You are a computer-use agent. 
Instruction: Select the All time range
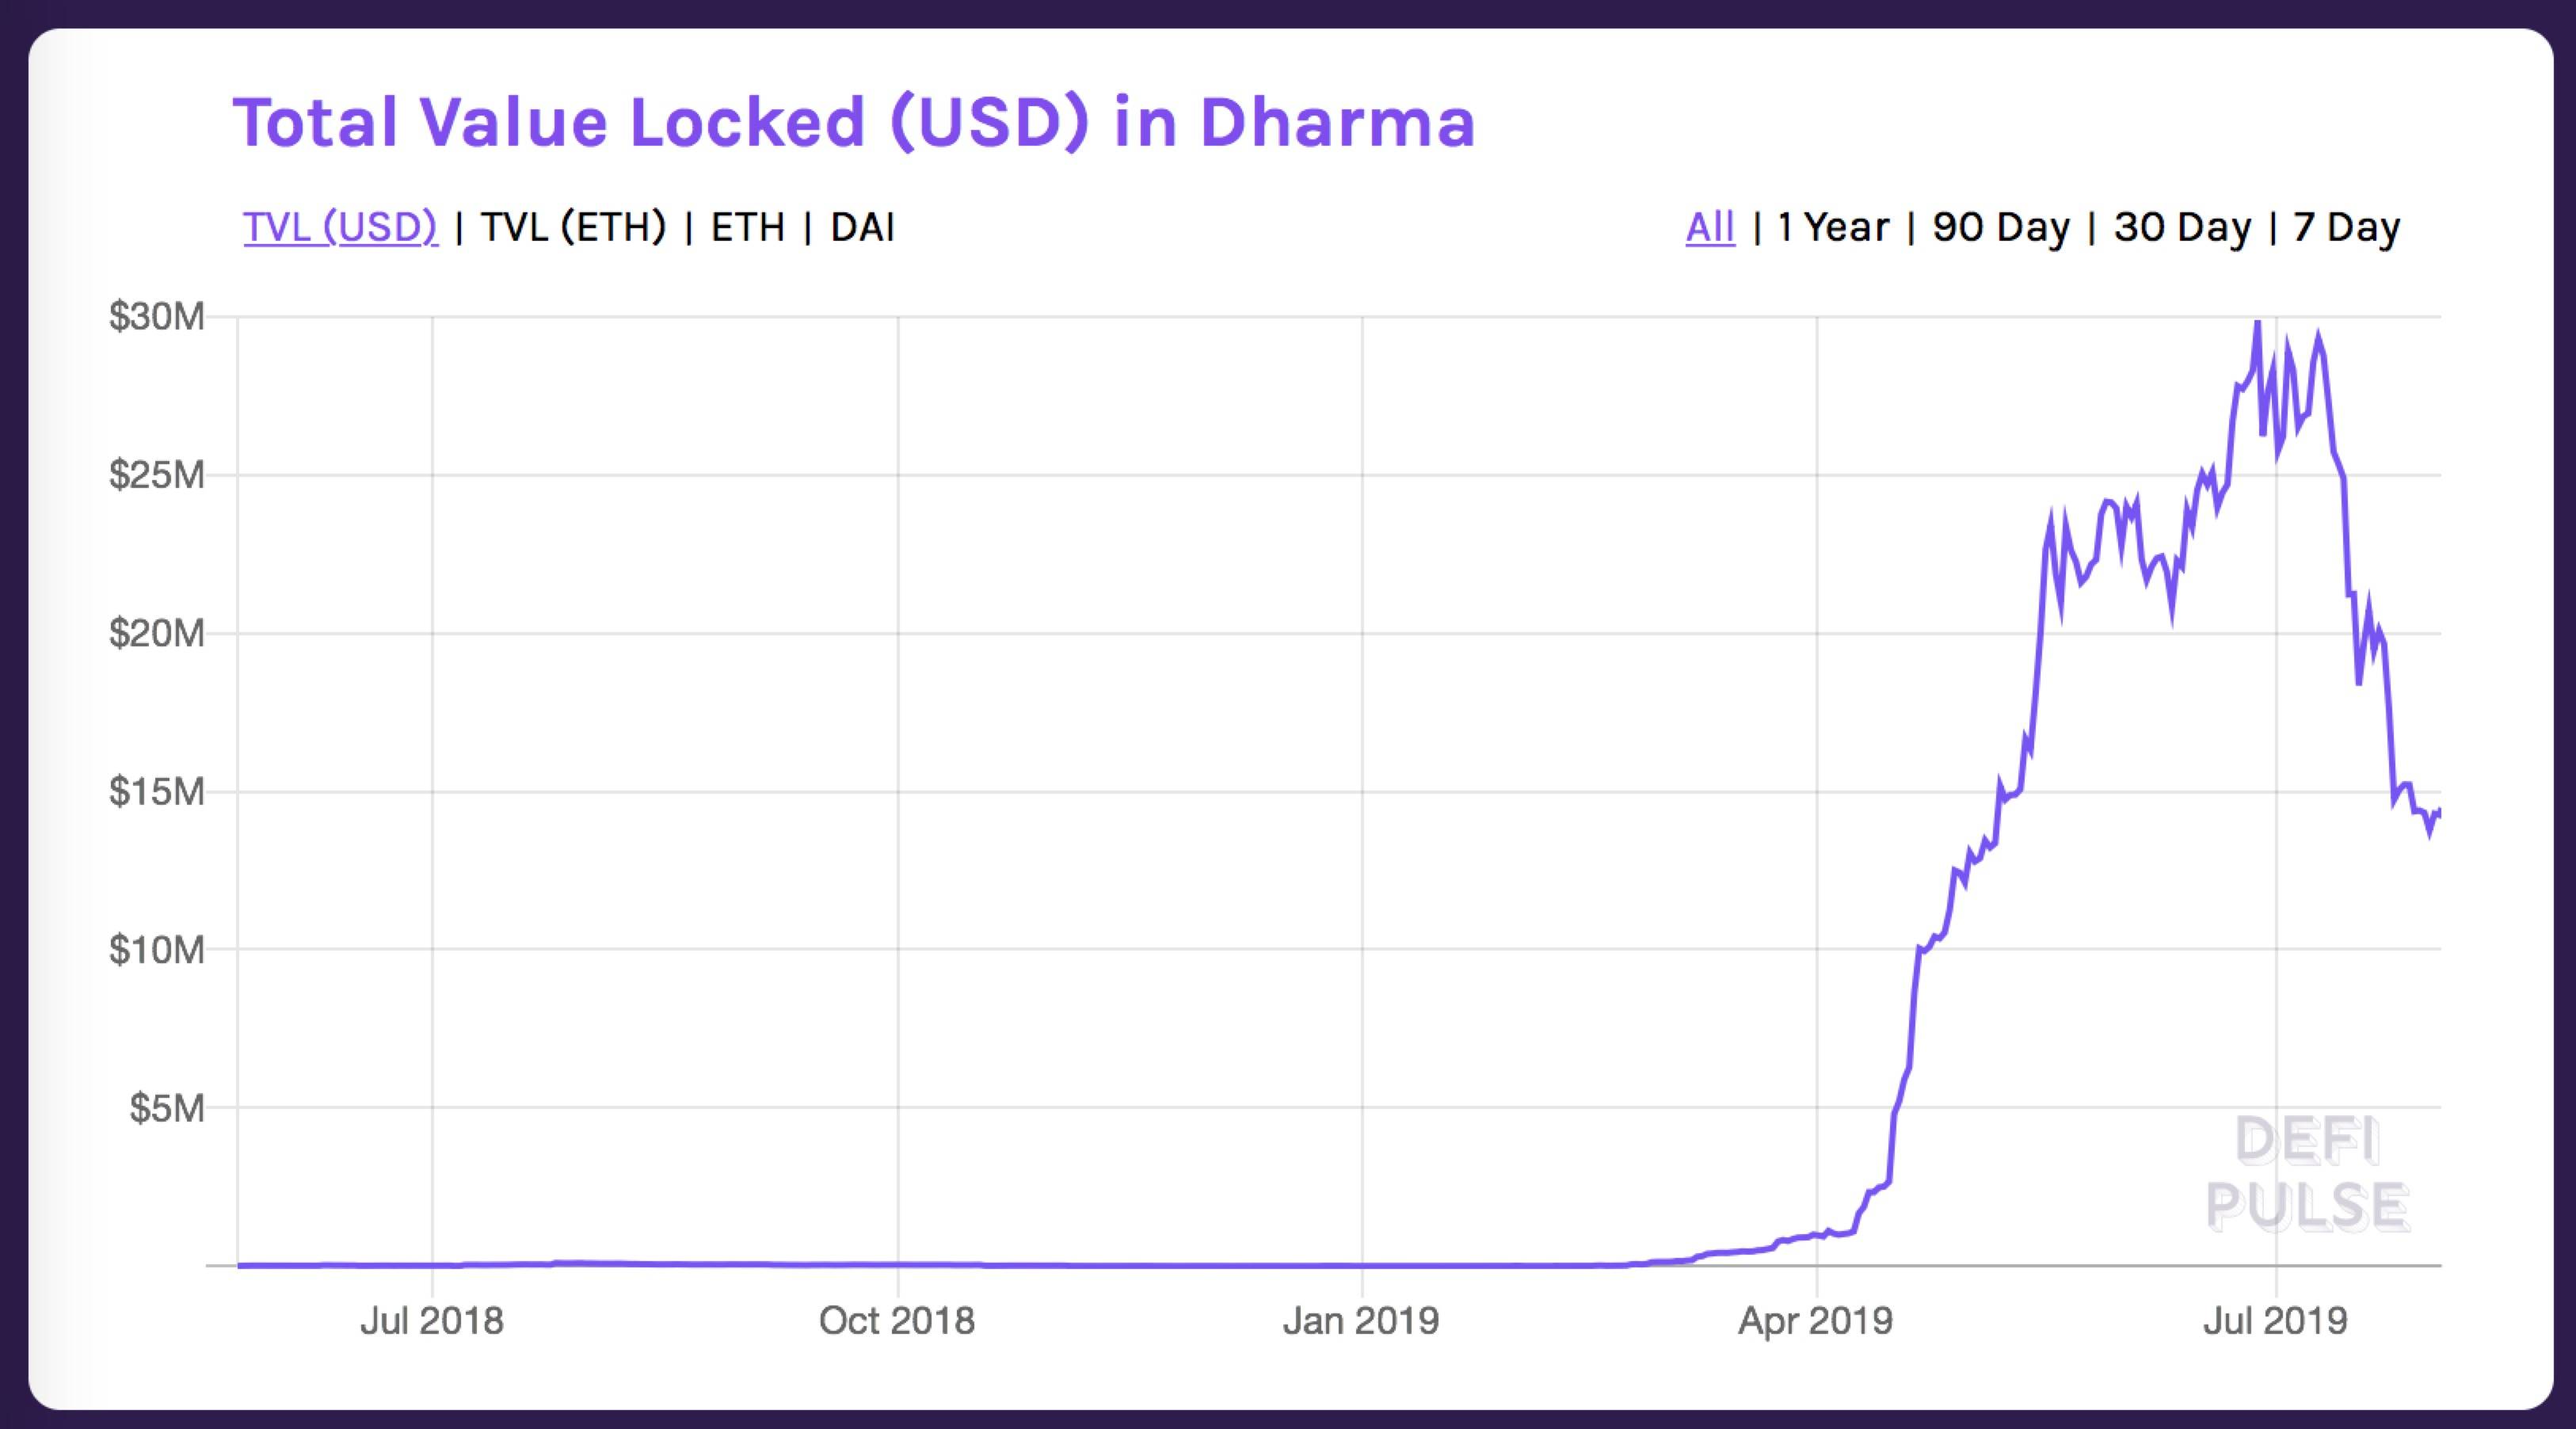tap(1710, 228)
